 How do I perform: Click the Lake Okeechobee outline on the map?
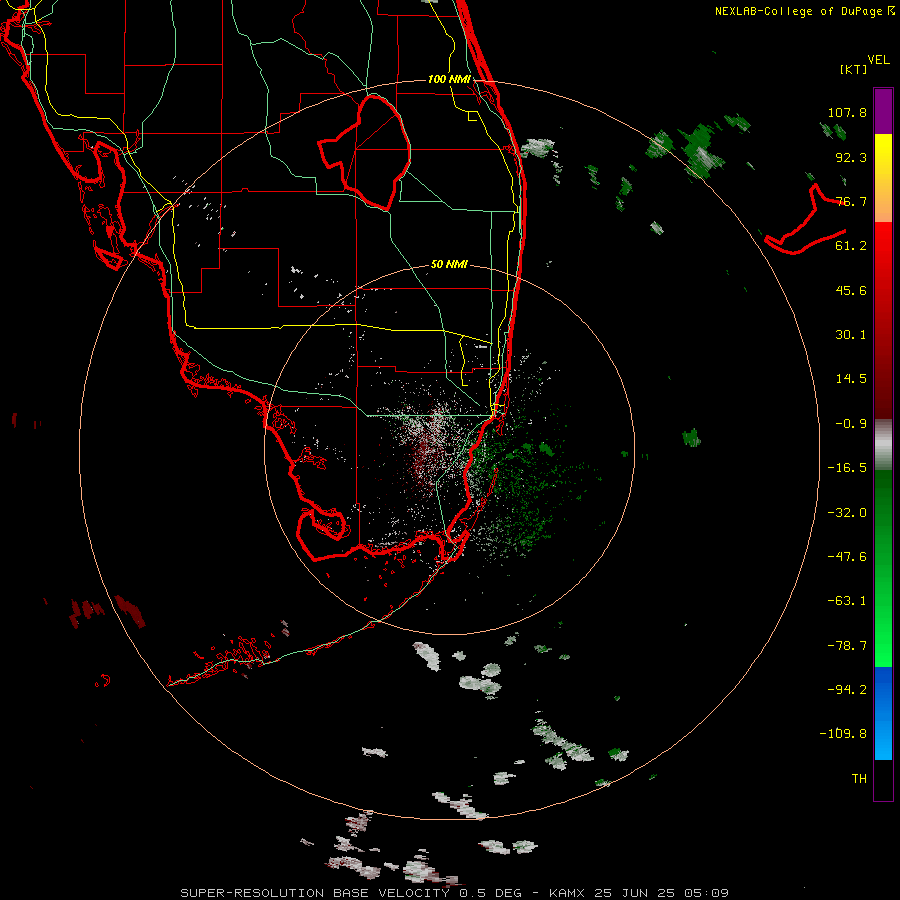(364, 152)
